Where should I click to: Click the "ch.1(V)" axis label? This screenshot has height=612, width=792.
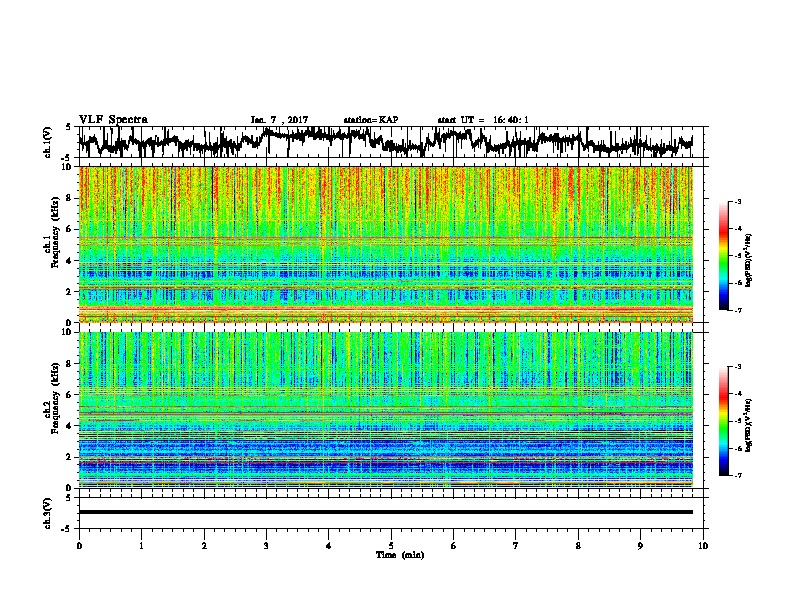tap(48, 142)
